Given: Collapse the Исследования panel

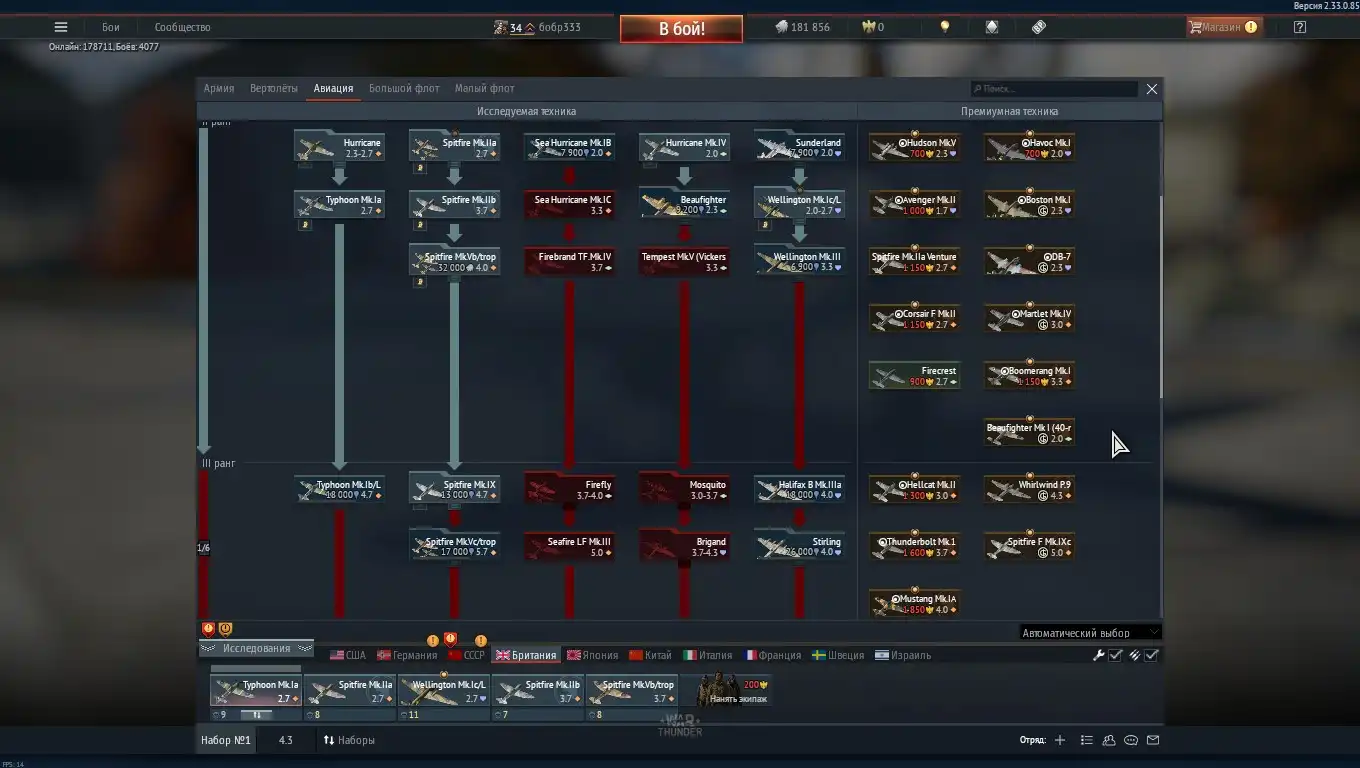Looking at the screenshot, I should coord(256,648).
